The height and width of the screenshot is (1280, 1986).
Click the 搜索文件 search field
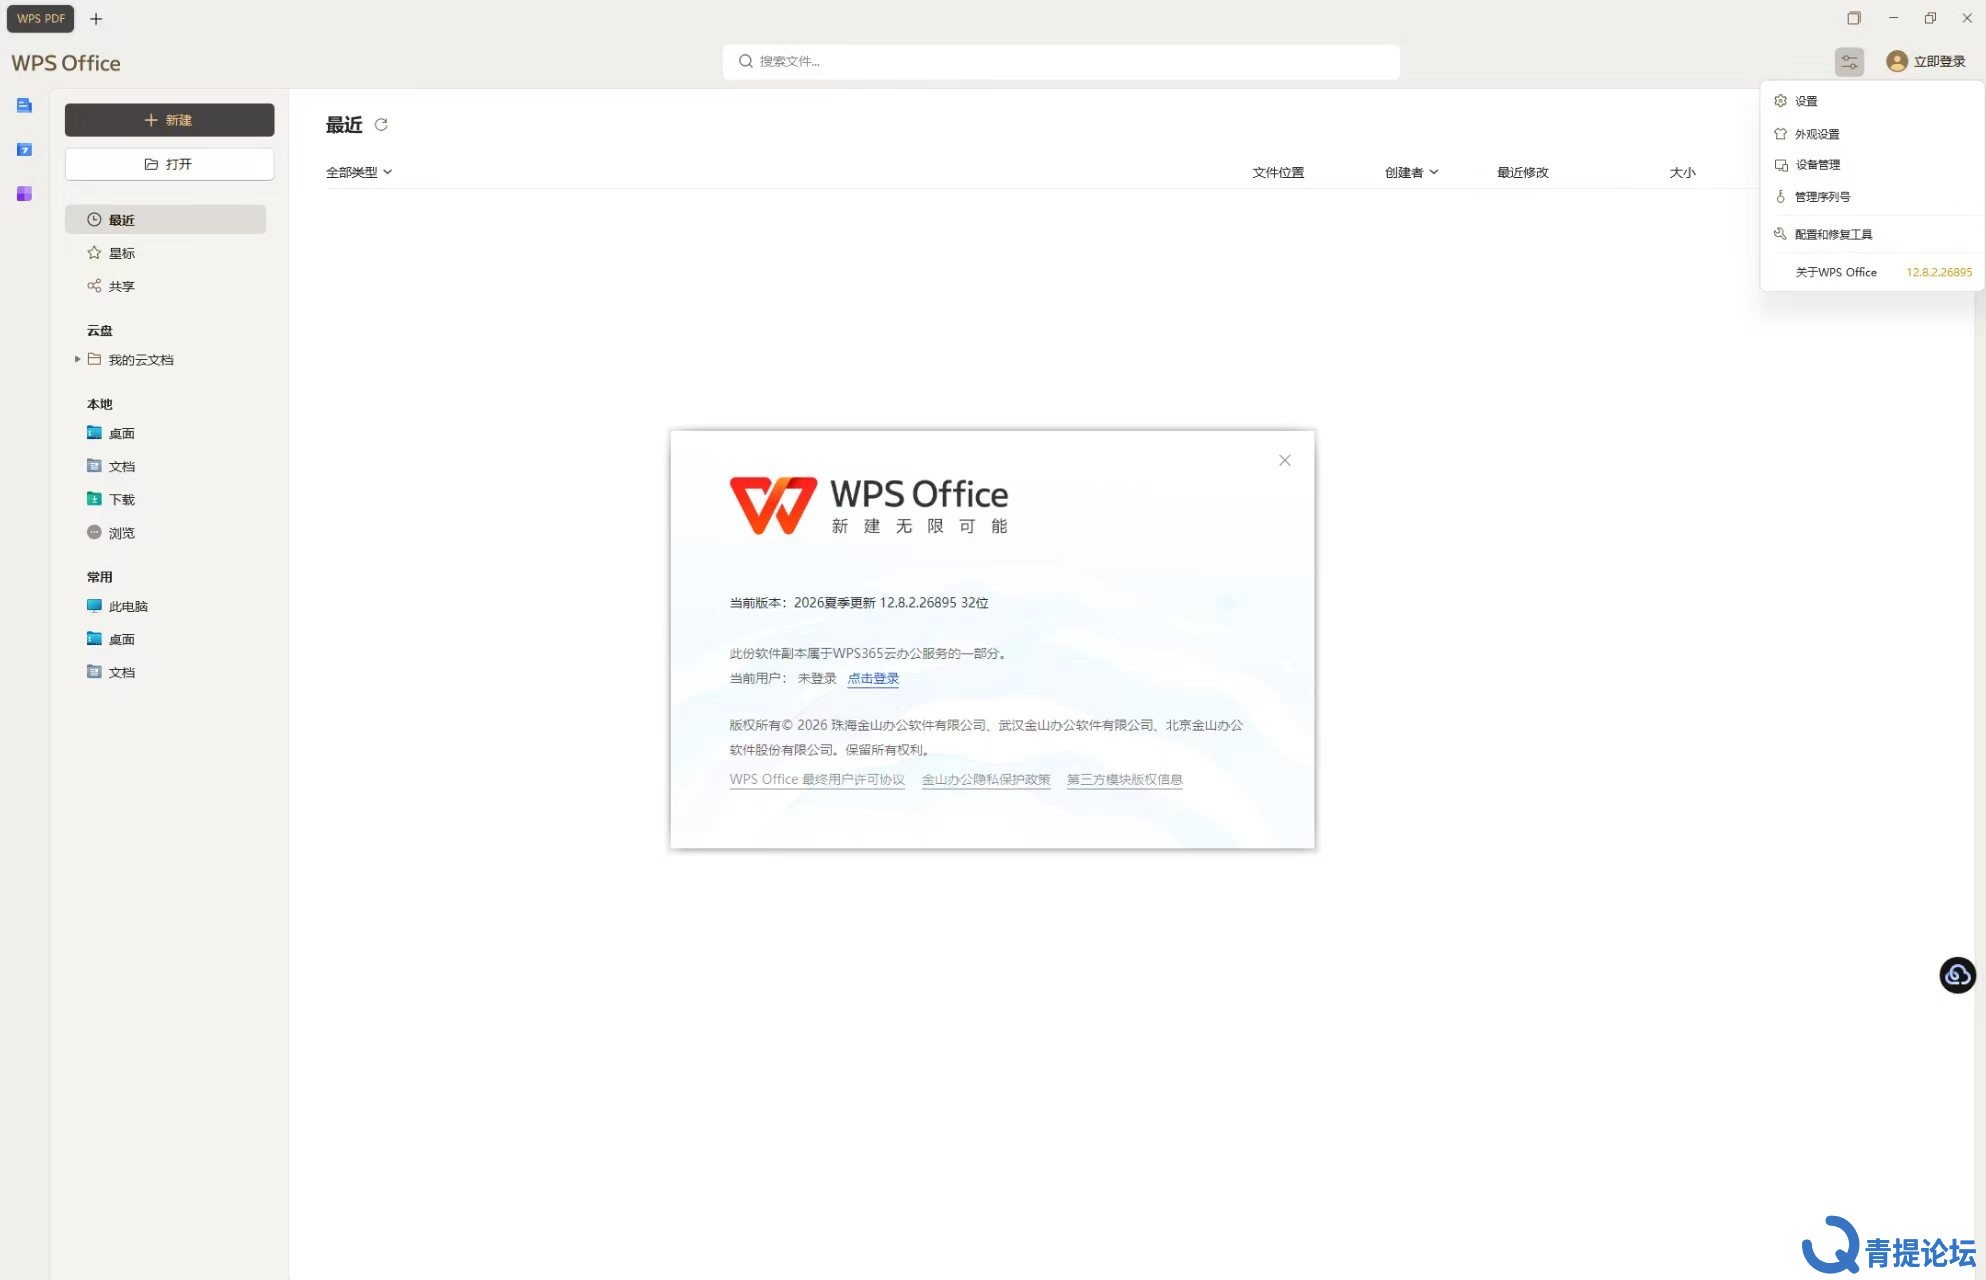1061,61
